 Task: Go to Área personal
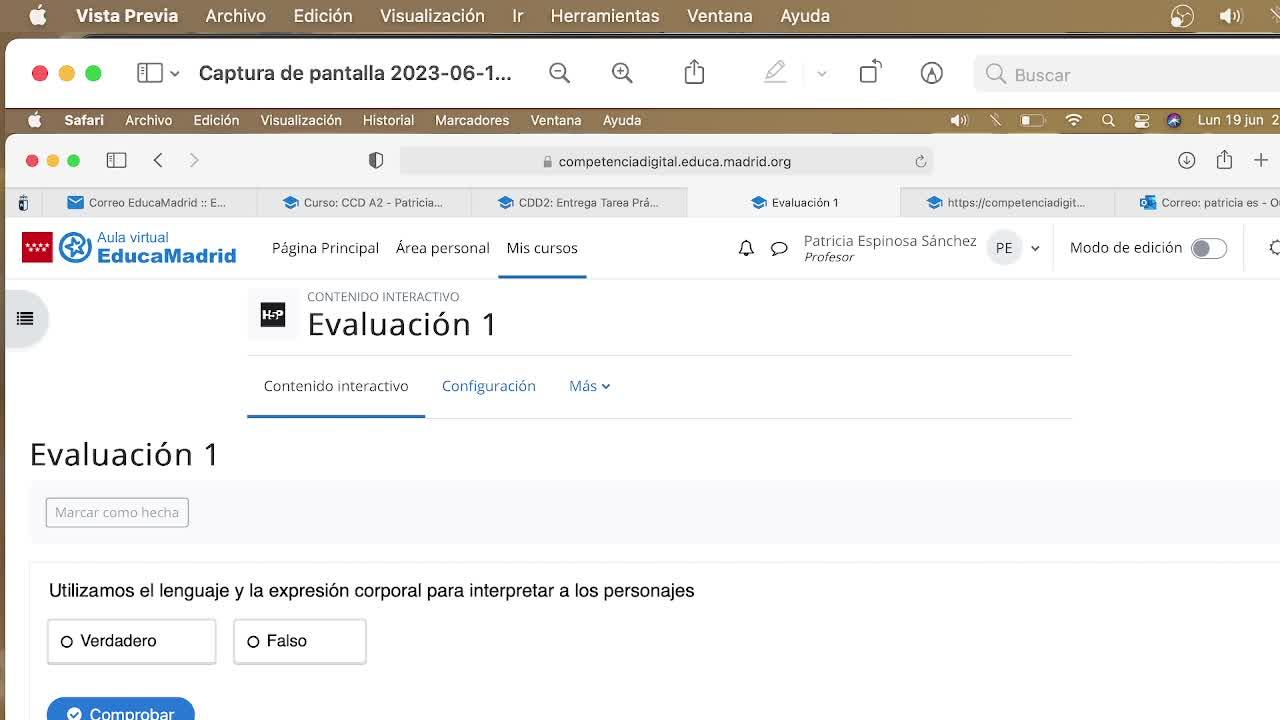click(442, 248)
